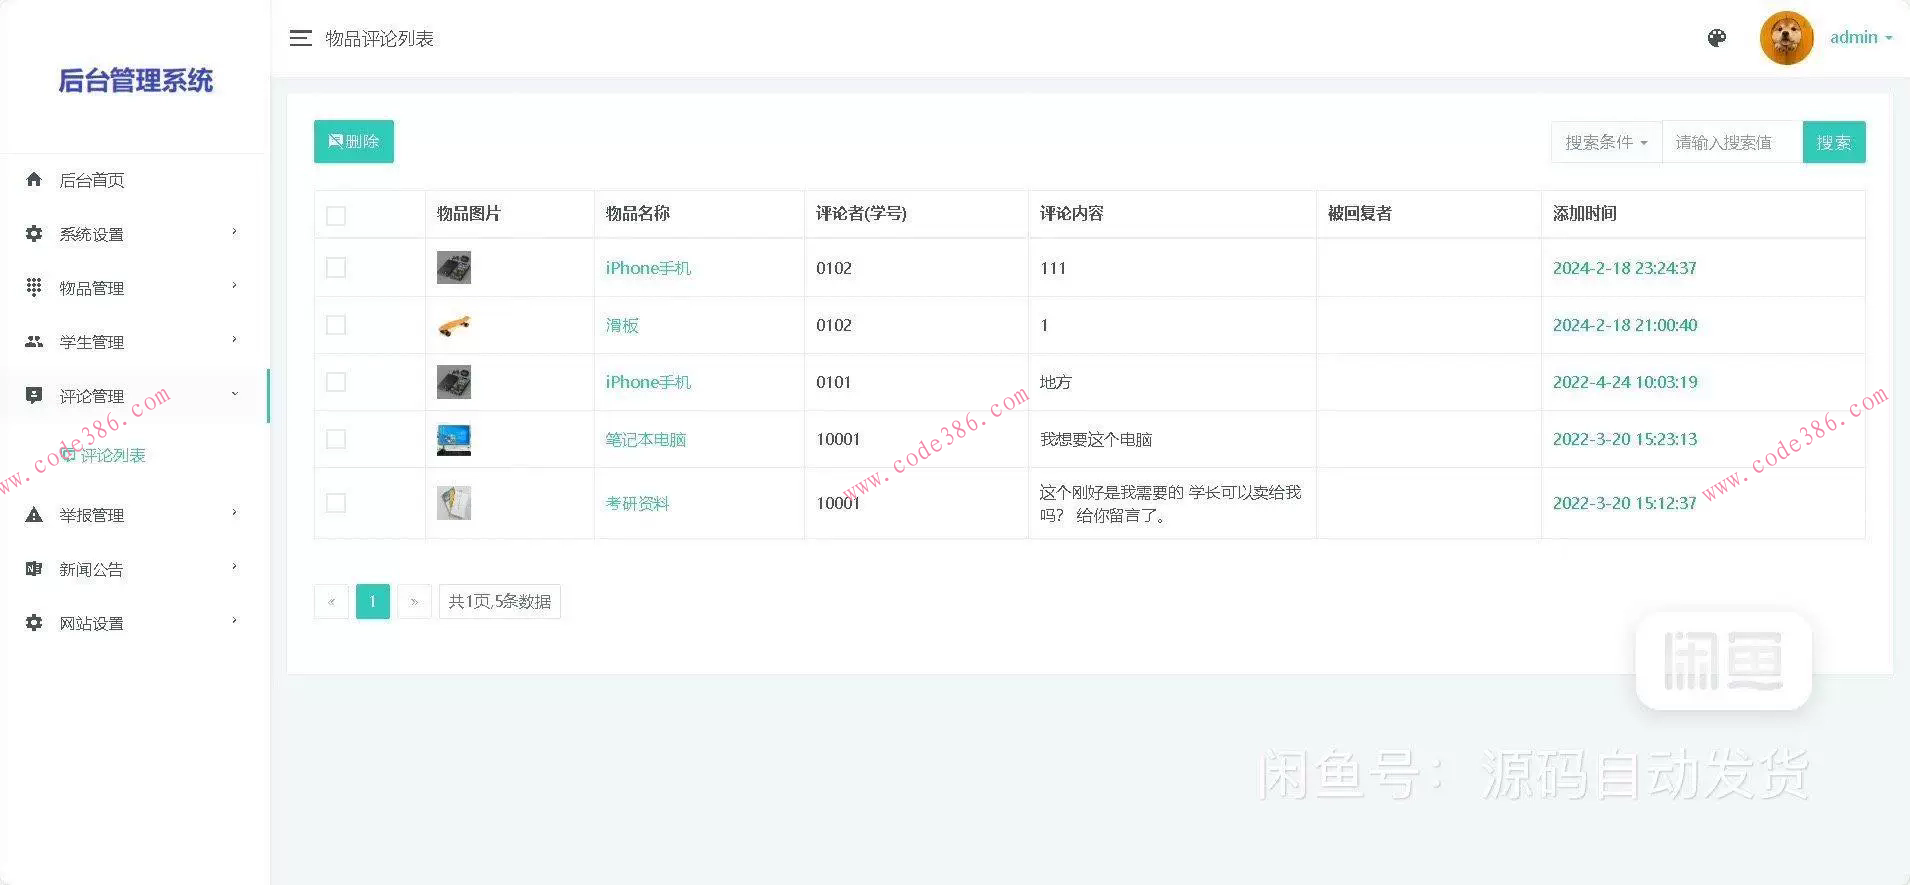Toggle the sidebar hamburger menu icon
The width and height of the screenshot is (1910, 885).
pos(300,38)
